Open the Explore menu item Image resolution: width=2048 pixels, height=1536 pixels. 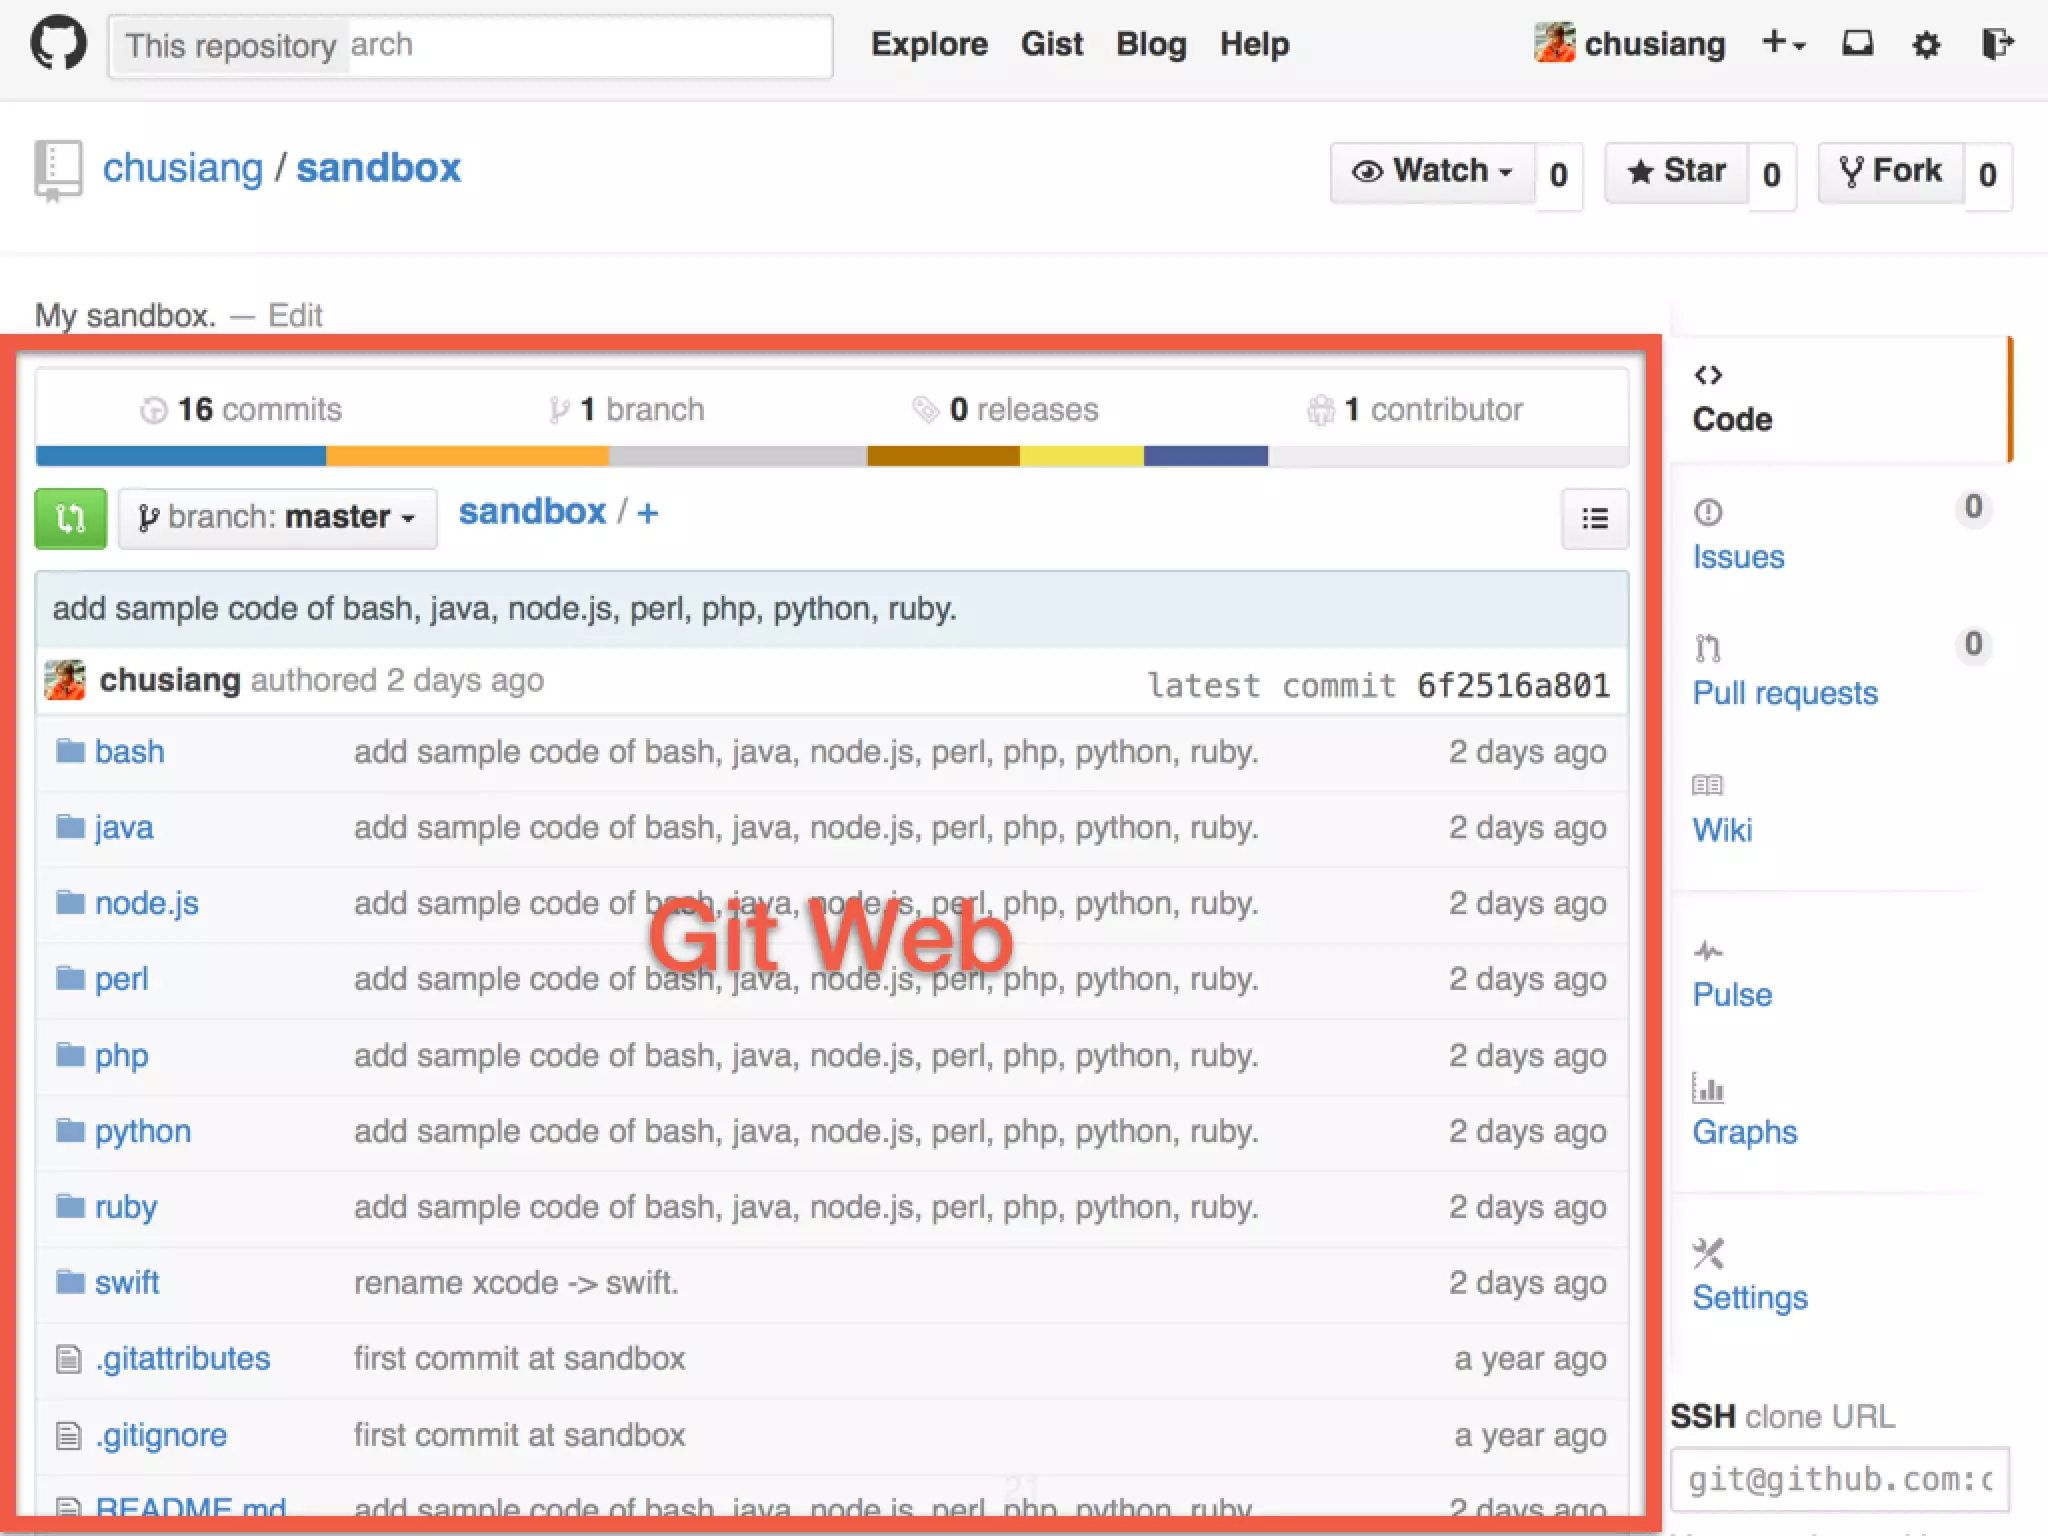pos(929,45)
